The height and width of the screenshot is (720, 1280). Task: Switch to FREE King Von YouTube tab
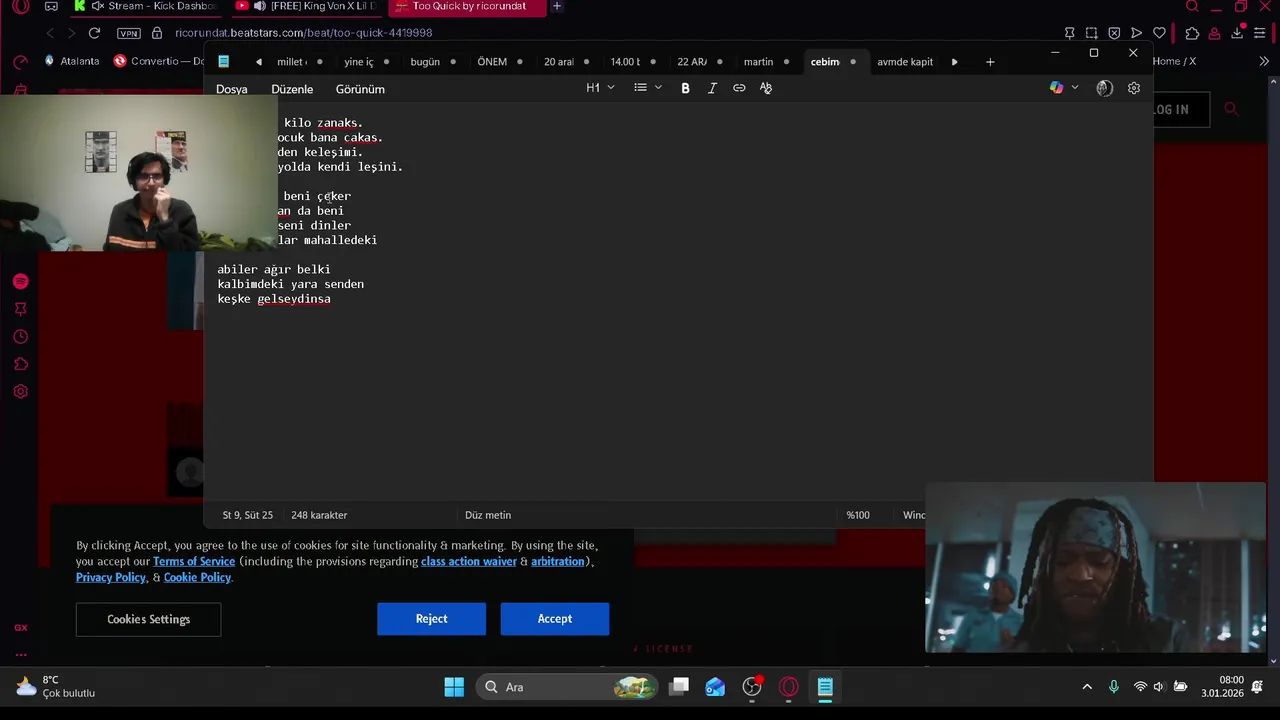pos(306,7)
